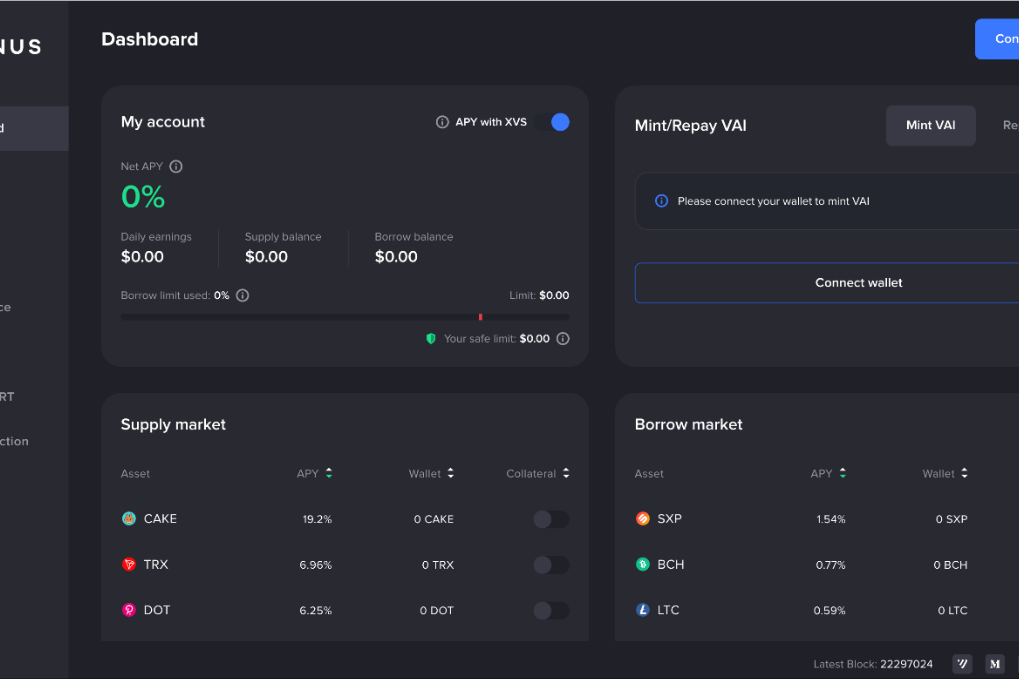
Task: Click the info icon in connect wallet notice
Action: click(x=661, y=201)
